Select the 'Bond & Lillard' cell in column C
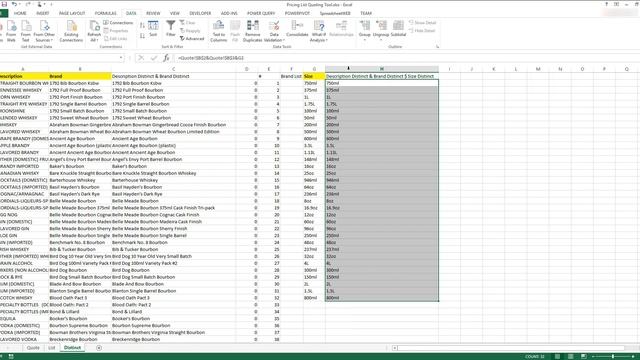The image size is (640, 360). click(173, 312)
